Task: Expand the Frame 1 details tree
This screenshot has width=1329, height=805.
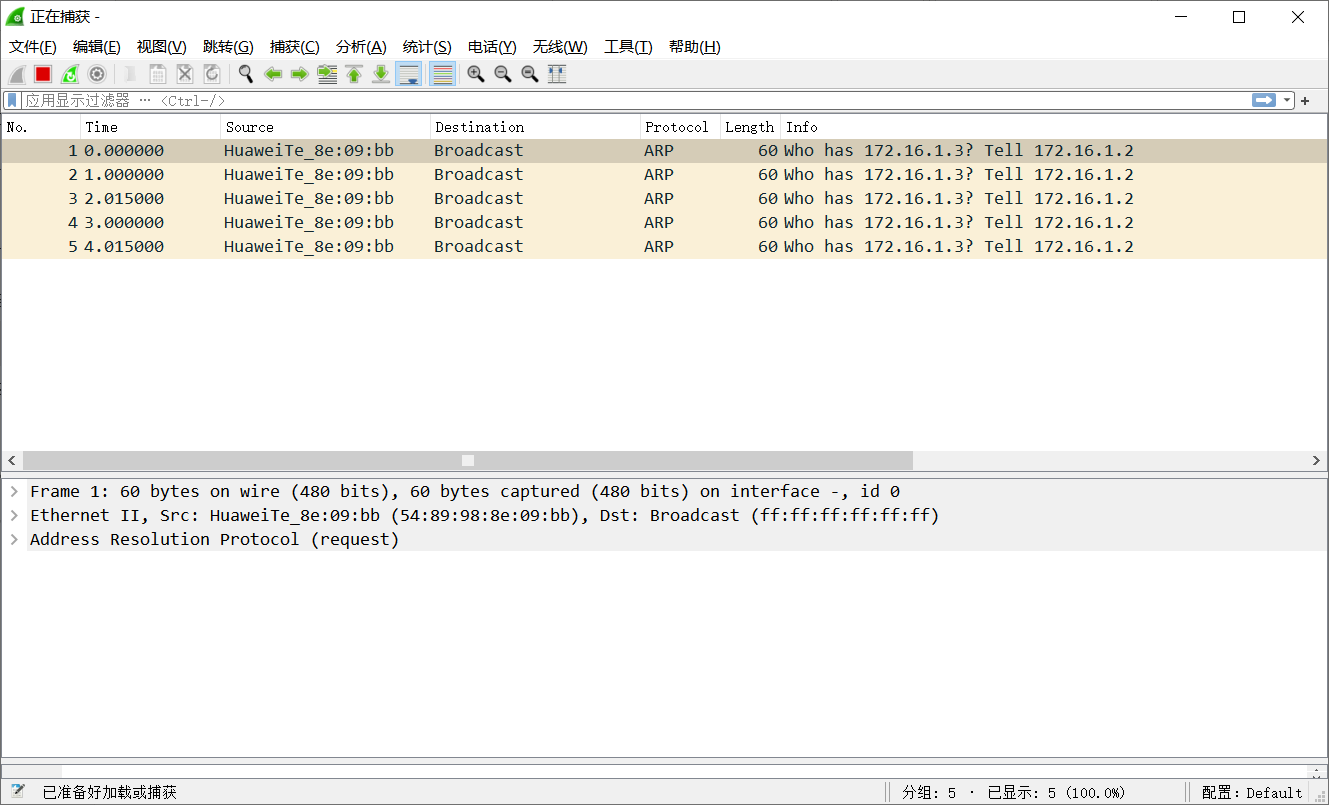Action: (x=14, y=491)
